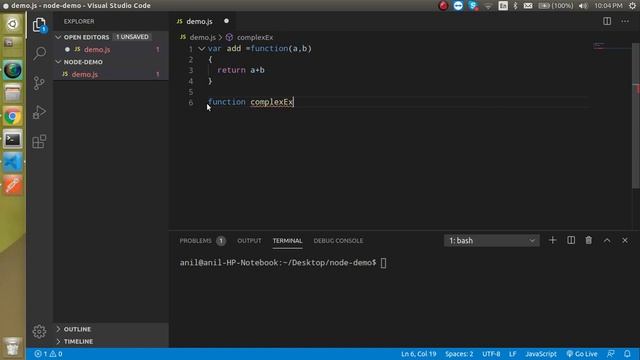Open the mail indicator in top bar
Image resolution: width=640 pixels, height=360 pixels.
click(528, 6)
